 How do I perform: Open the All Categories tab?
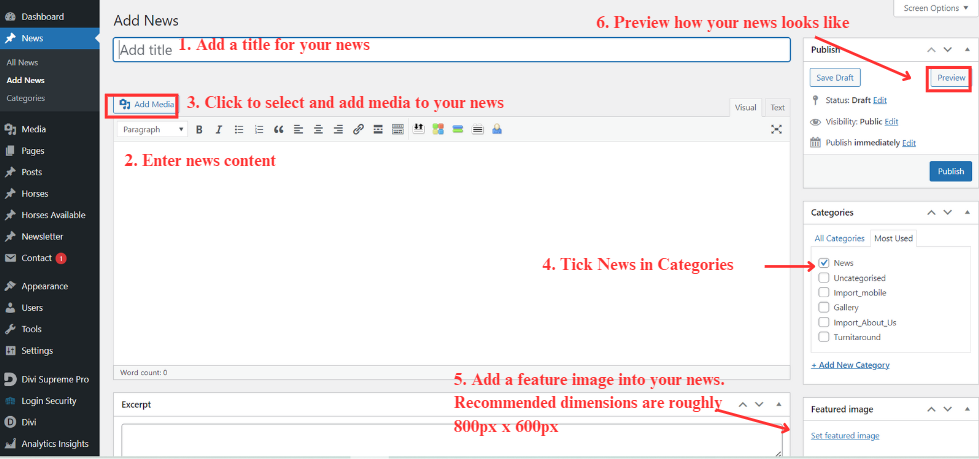(x=839, y=239)
